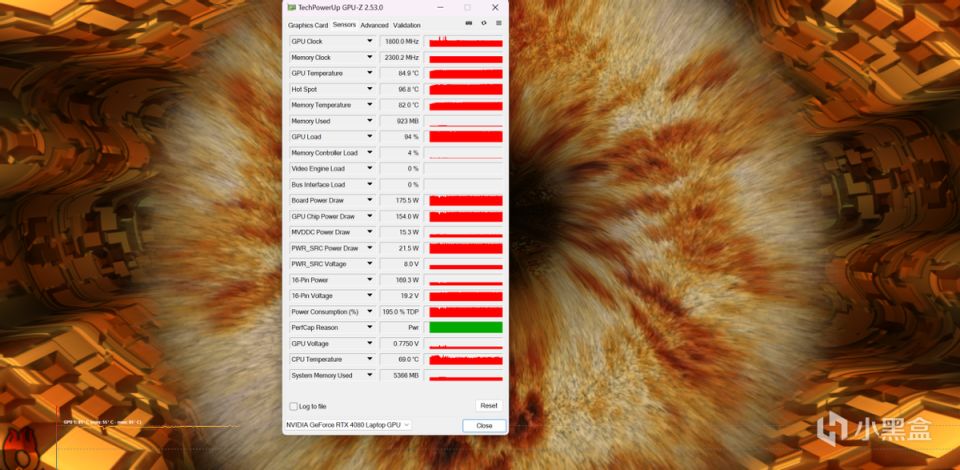Open the Video Engine Load dropdown arrow

click(x=370, y=168)
